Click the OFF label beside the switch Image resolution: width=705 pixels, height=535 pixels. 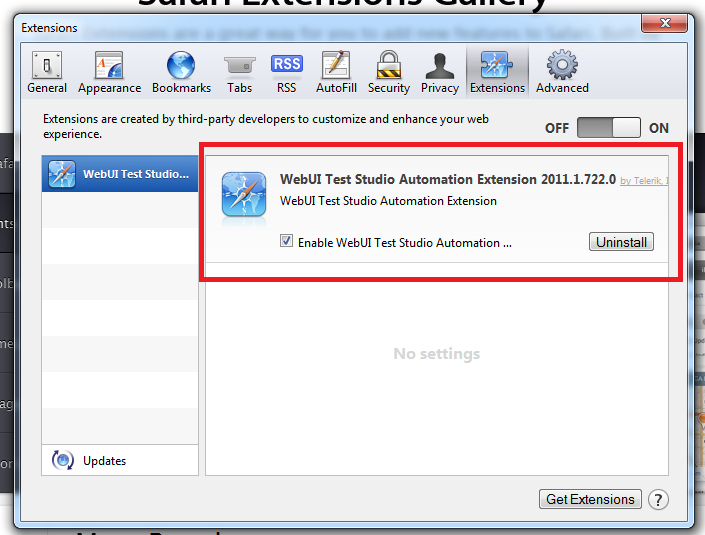(557, 128)
